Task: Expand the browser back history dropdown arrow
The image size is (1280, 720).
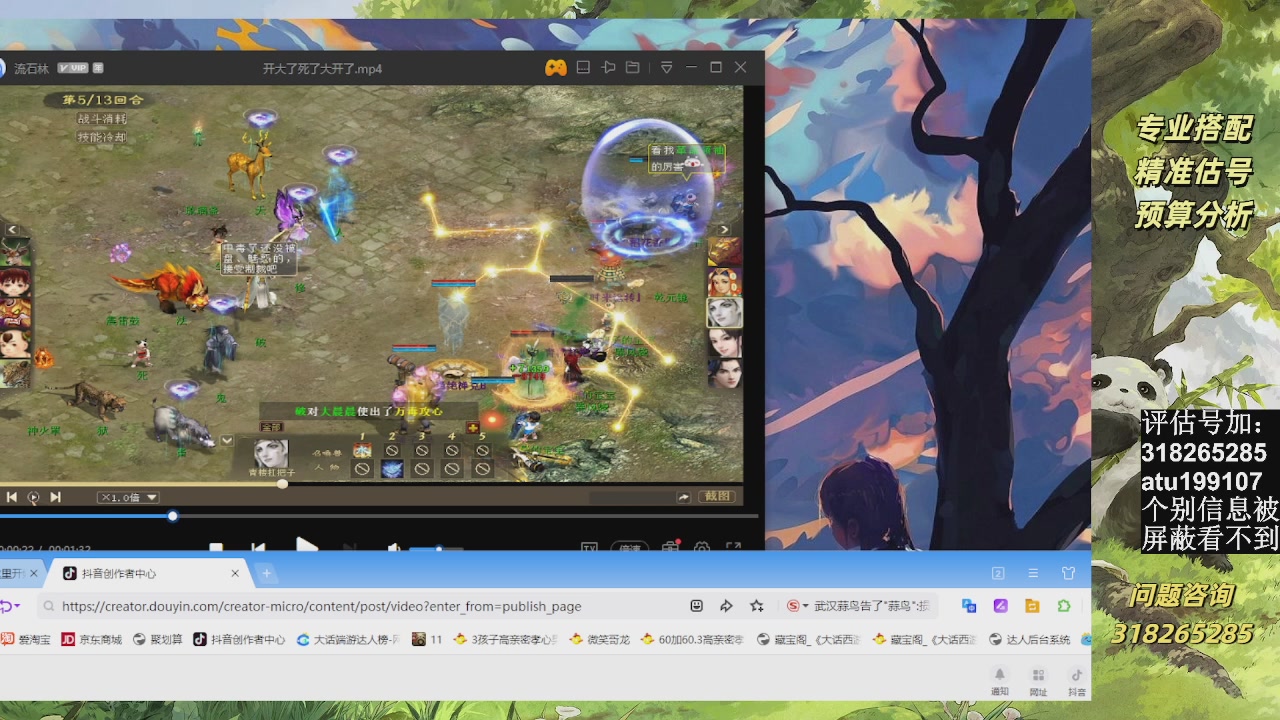Action: [x=17, y=606]
